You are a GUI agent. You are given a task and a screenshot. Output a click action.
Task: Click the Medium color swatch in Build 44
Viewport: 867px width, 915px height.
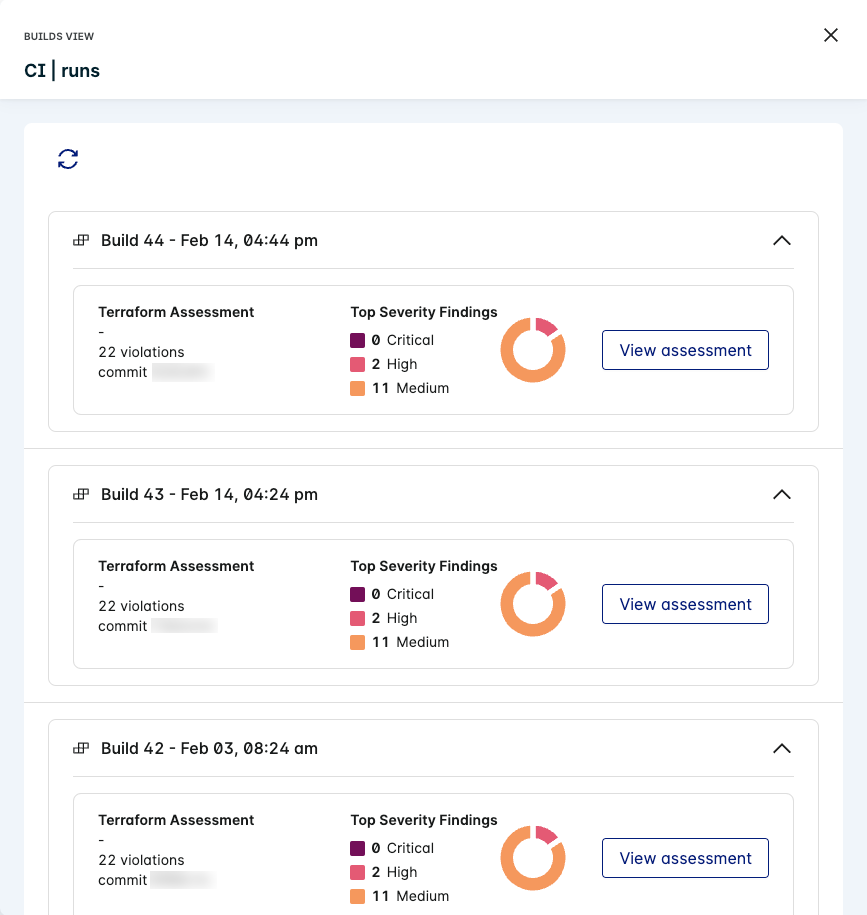click(358, 389)
